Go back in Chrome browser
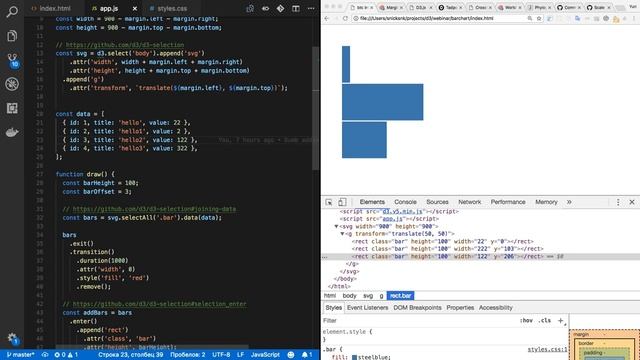The width and height of the screenshot is (640, 360). point(327,18)
